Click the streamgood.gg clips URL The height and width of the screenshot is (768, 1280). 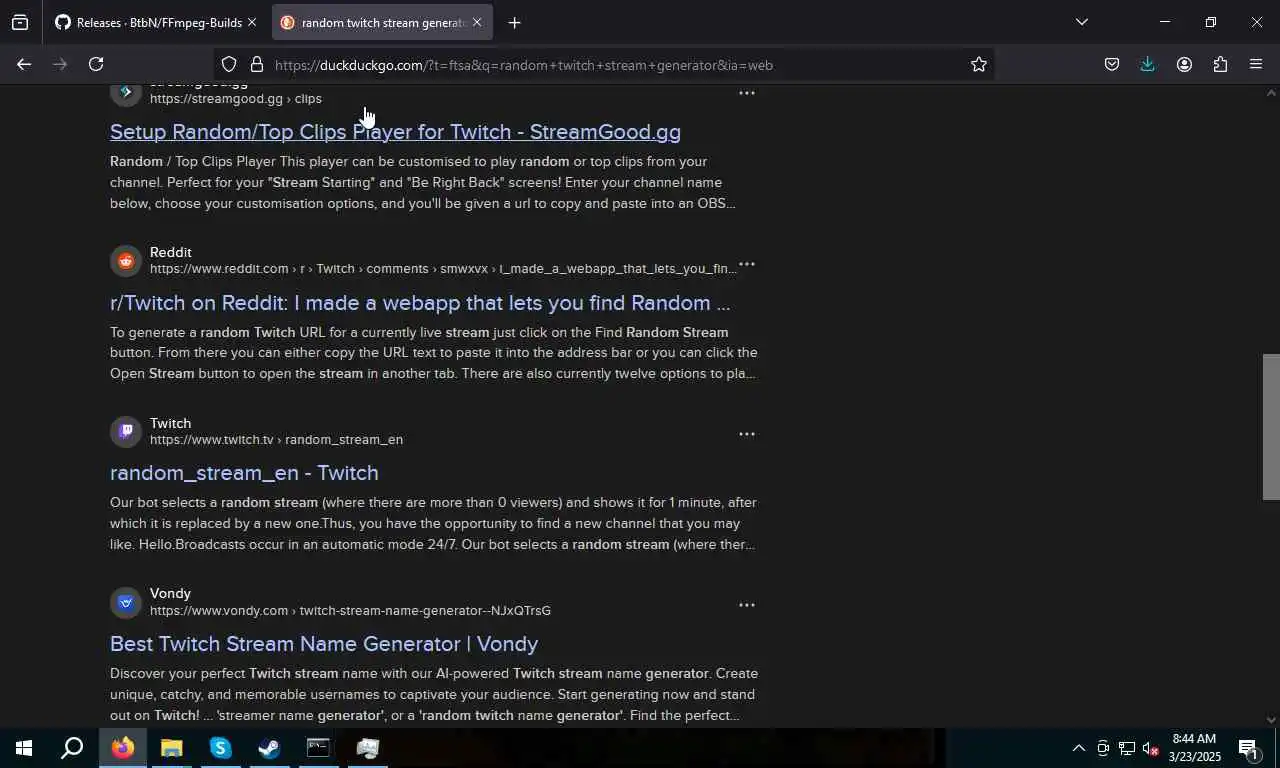(x=236, y=99)
